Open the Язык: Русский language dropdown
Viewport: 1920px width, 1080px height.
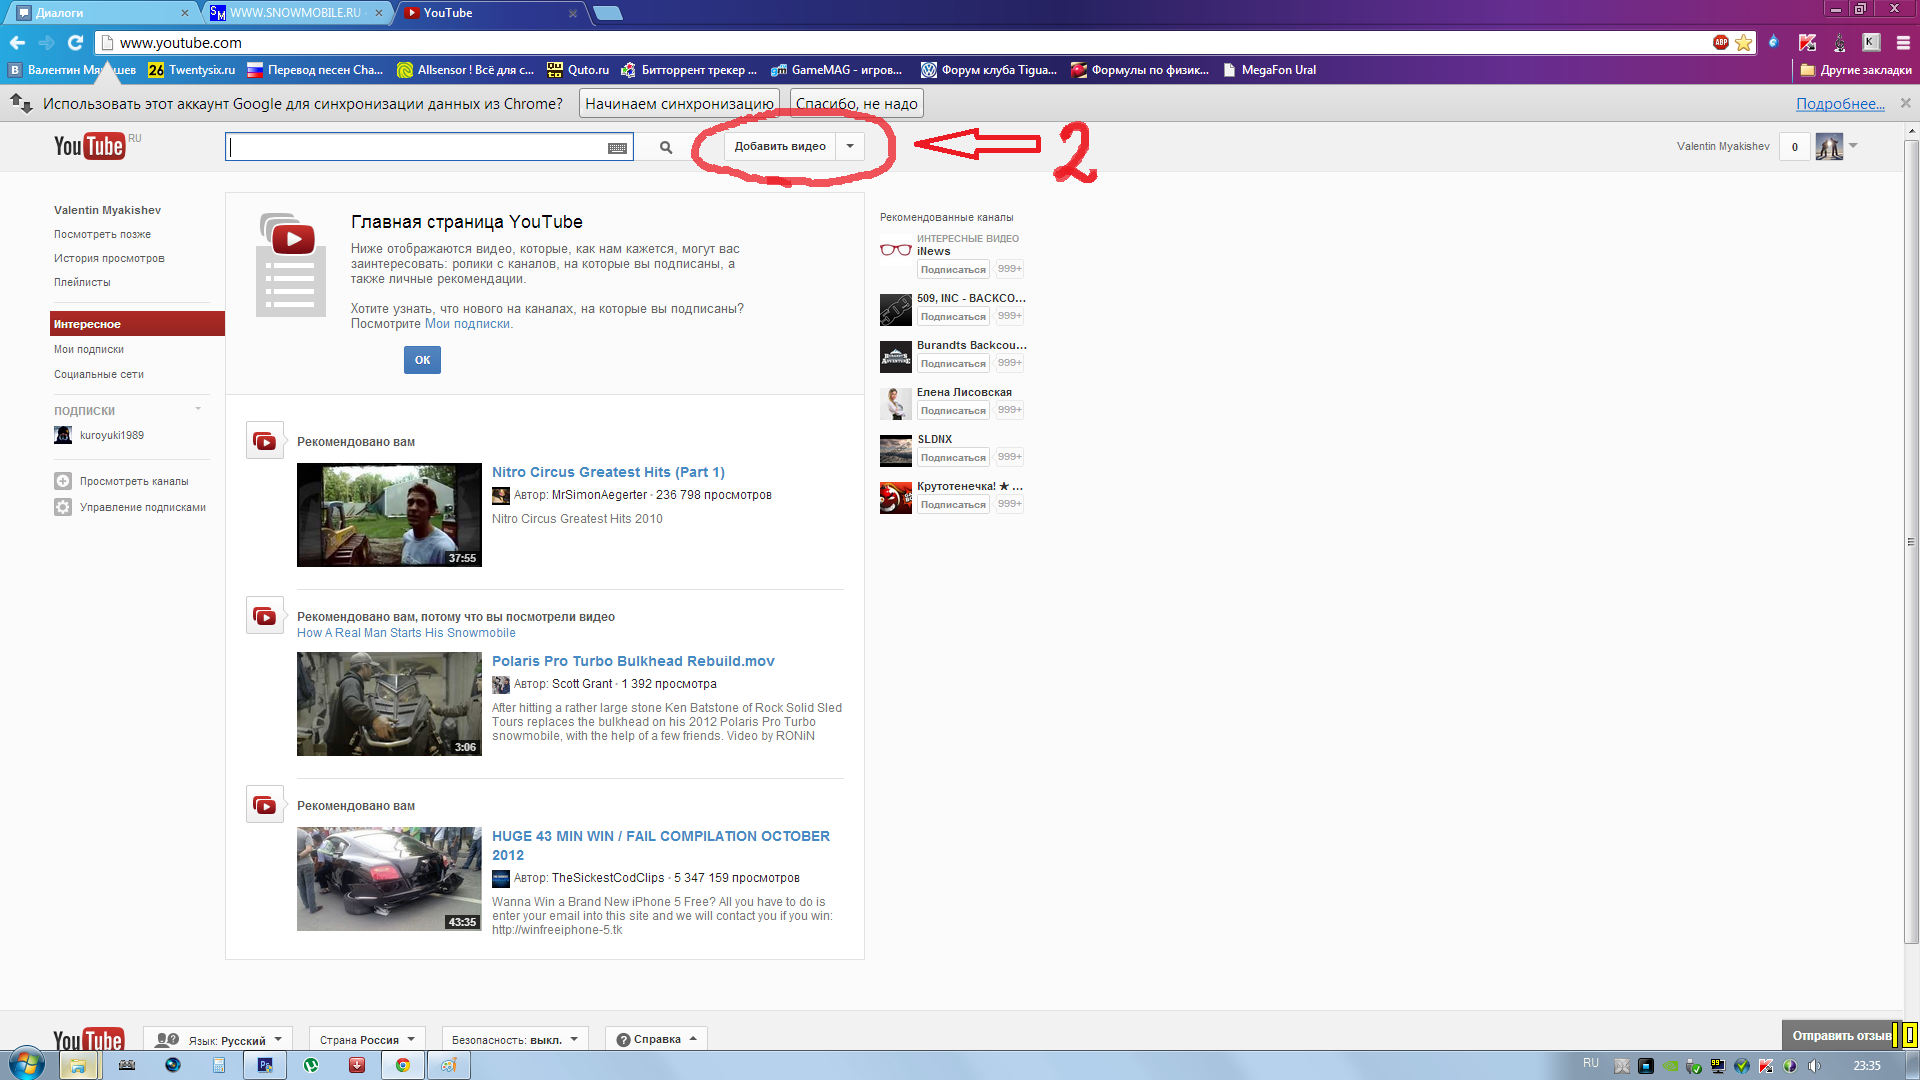tap(218, 1039)
